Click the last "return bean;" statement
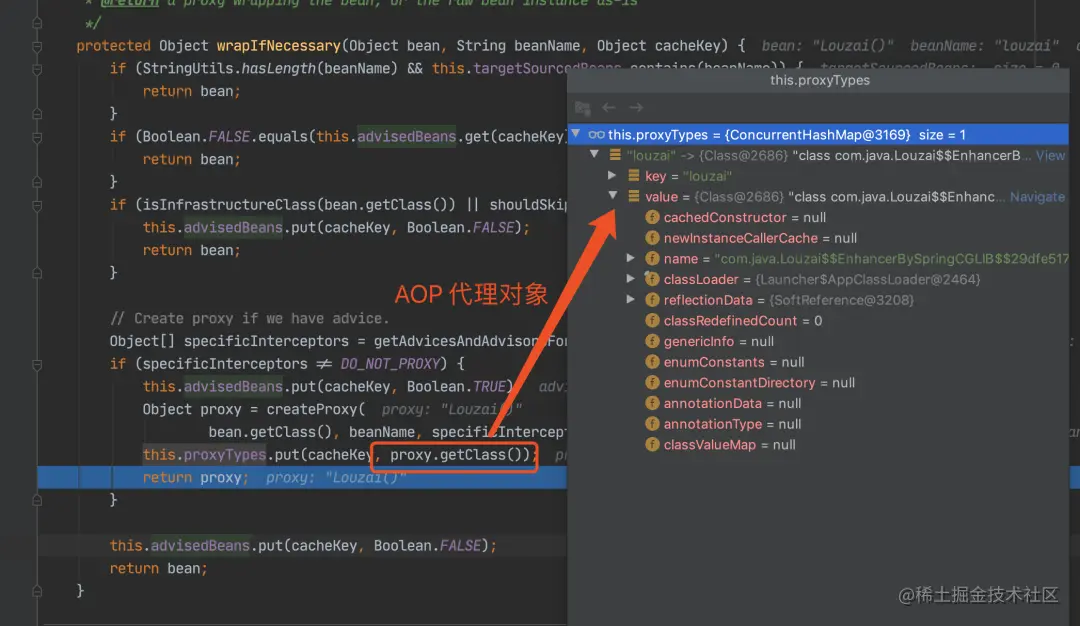This screenshot has width=1080, height=626. click(158, 568)
